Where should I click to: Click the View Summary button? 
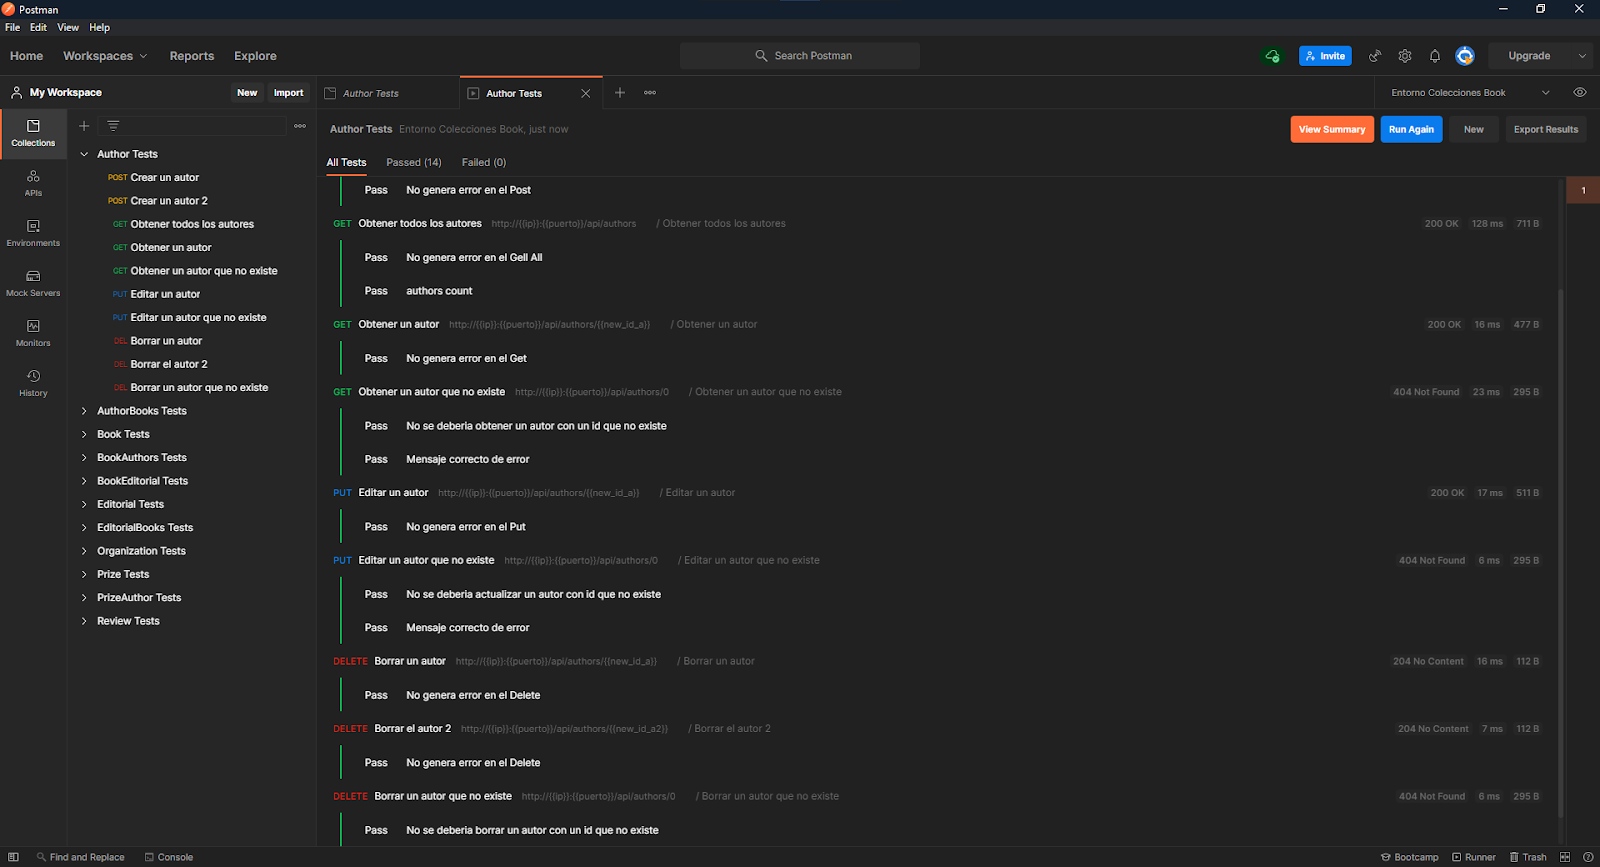point(1332,129)
